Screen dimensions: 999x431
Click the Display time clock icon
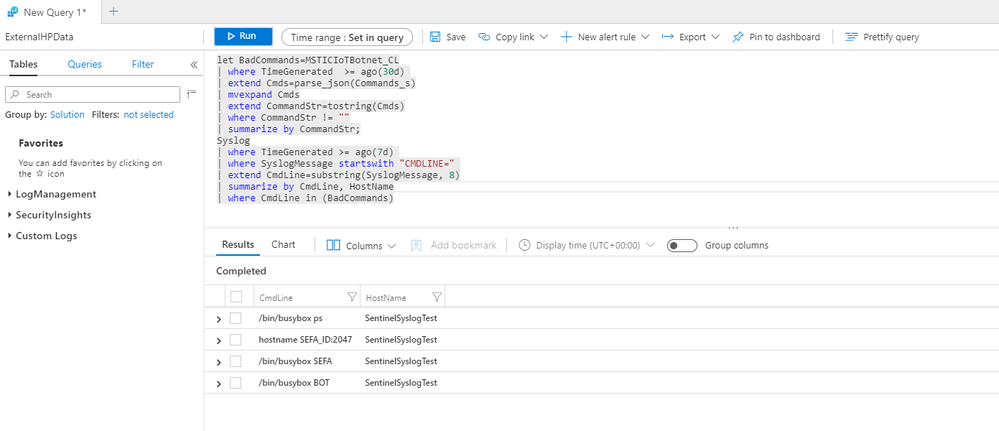click(524, 245)
